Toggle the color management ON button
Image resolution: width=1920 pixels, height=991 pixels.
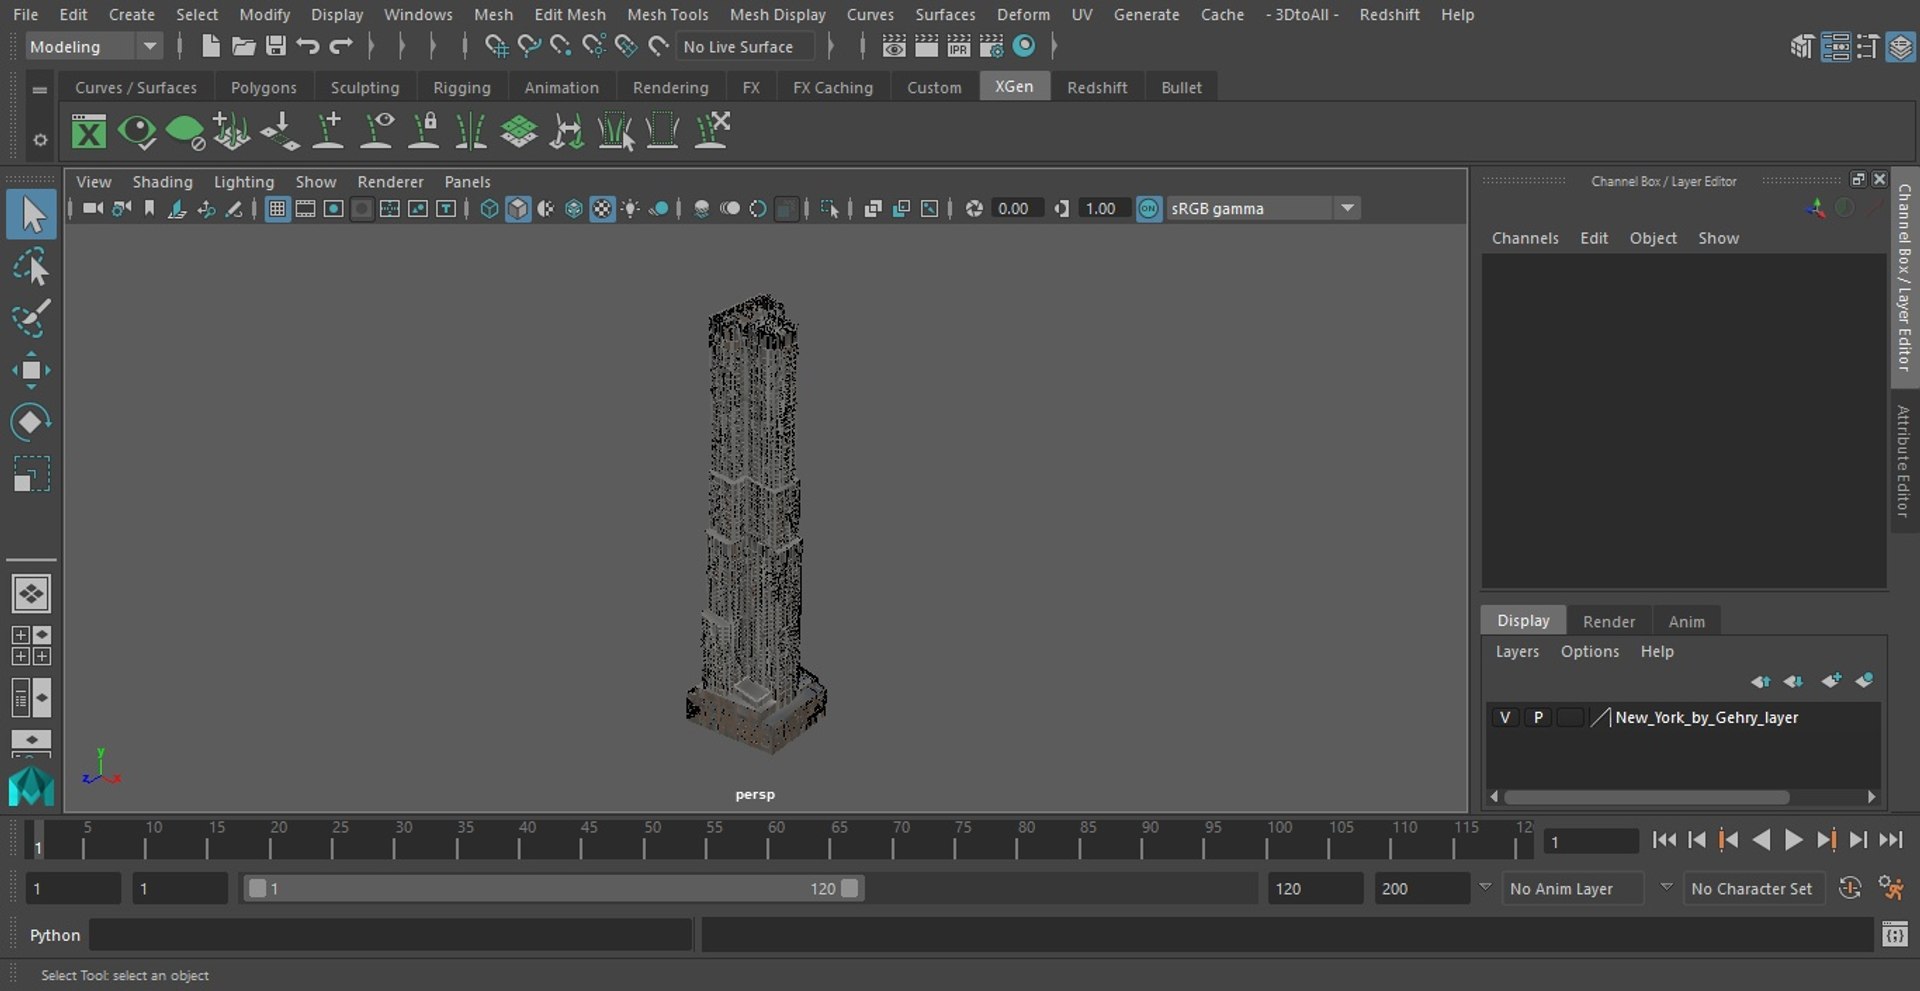click(x=1149, y=208)
